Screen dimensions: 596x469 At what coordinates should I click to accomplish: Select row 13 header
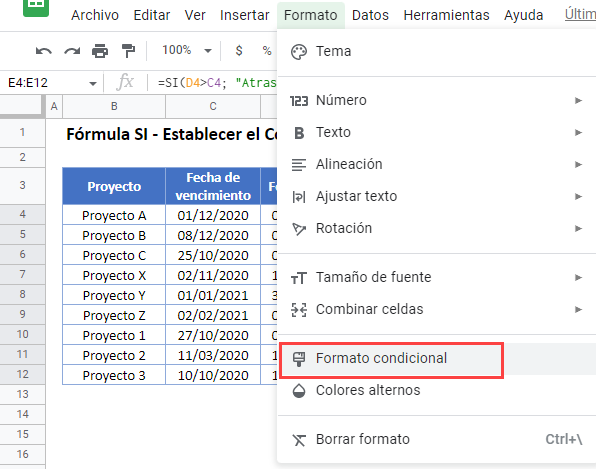coord(22,395)
